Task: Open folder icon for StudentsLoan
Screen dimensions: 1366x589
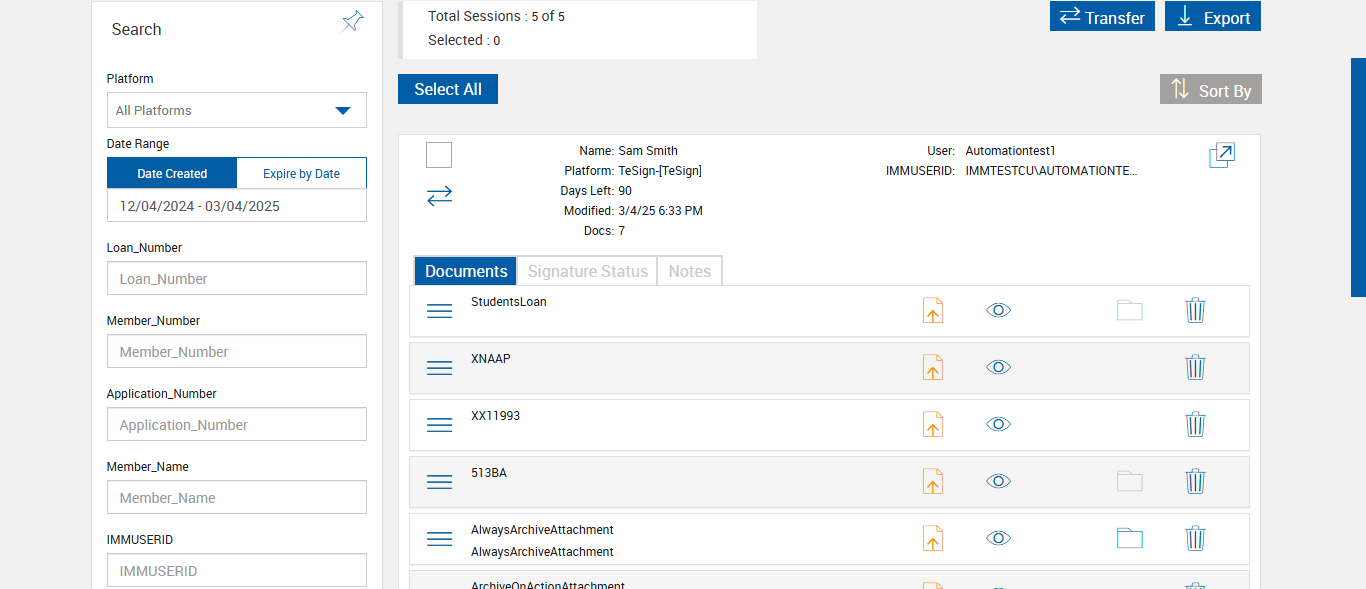Action: click(x=1130, y=311)
